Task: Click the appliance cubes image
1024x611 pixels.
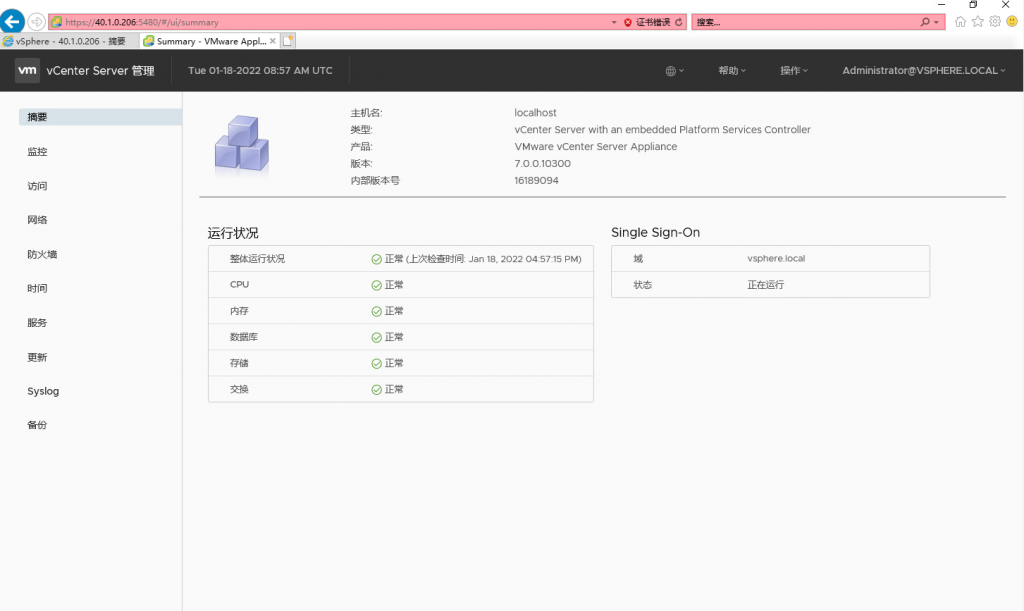Action: pyautogui.click(x=242, y=144)
